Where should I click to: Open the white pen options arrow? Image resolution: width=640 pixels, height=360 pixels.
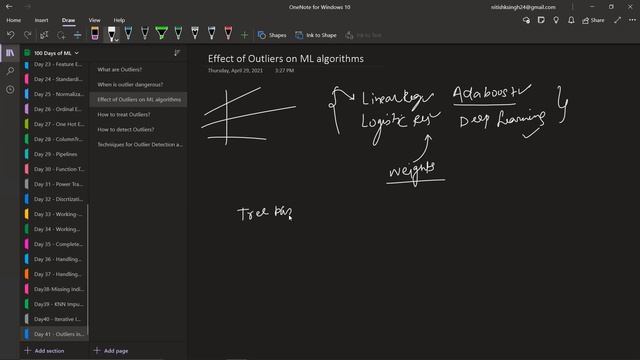[x=117, y=40]
